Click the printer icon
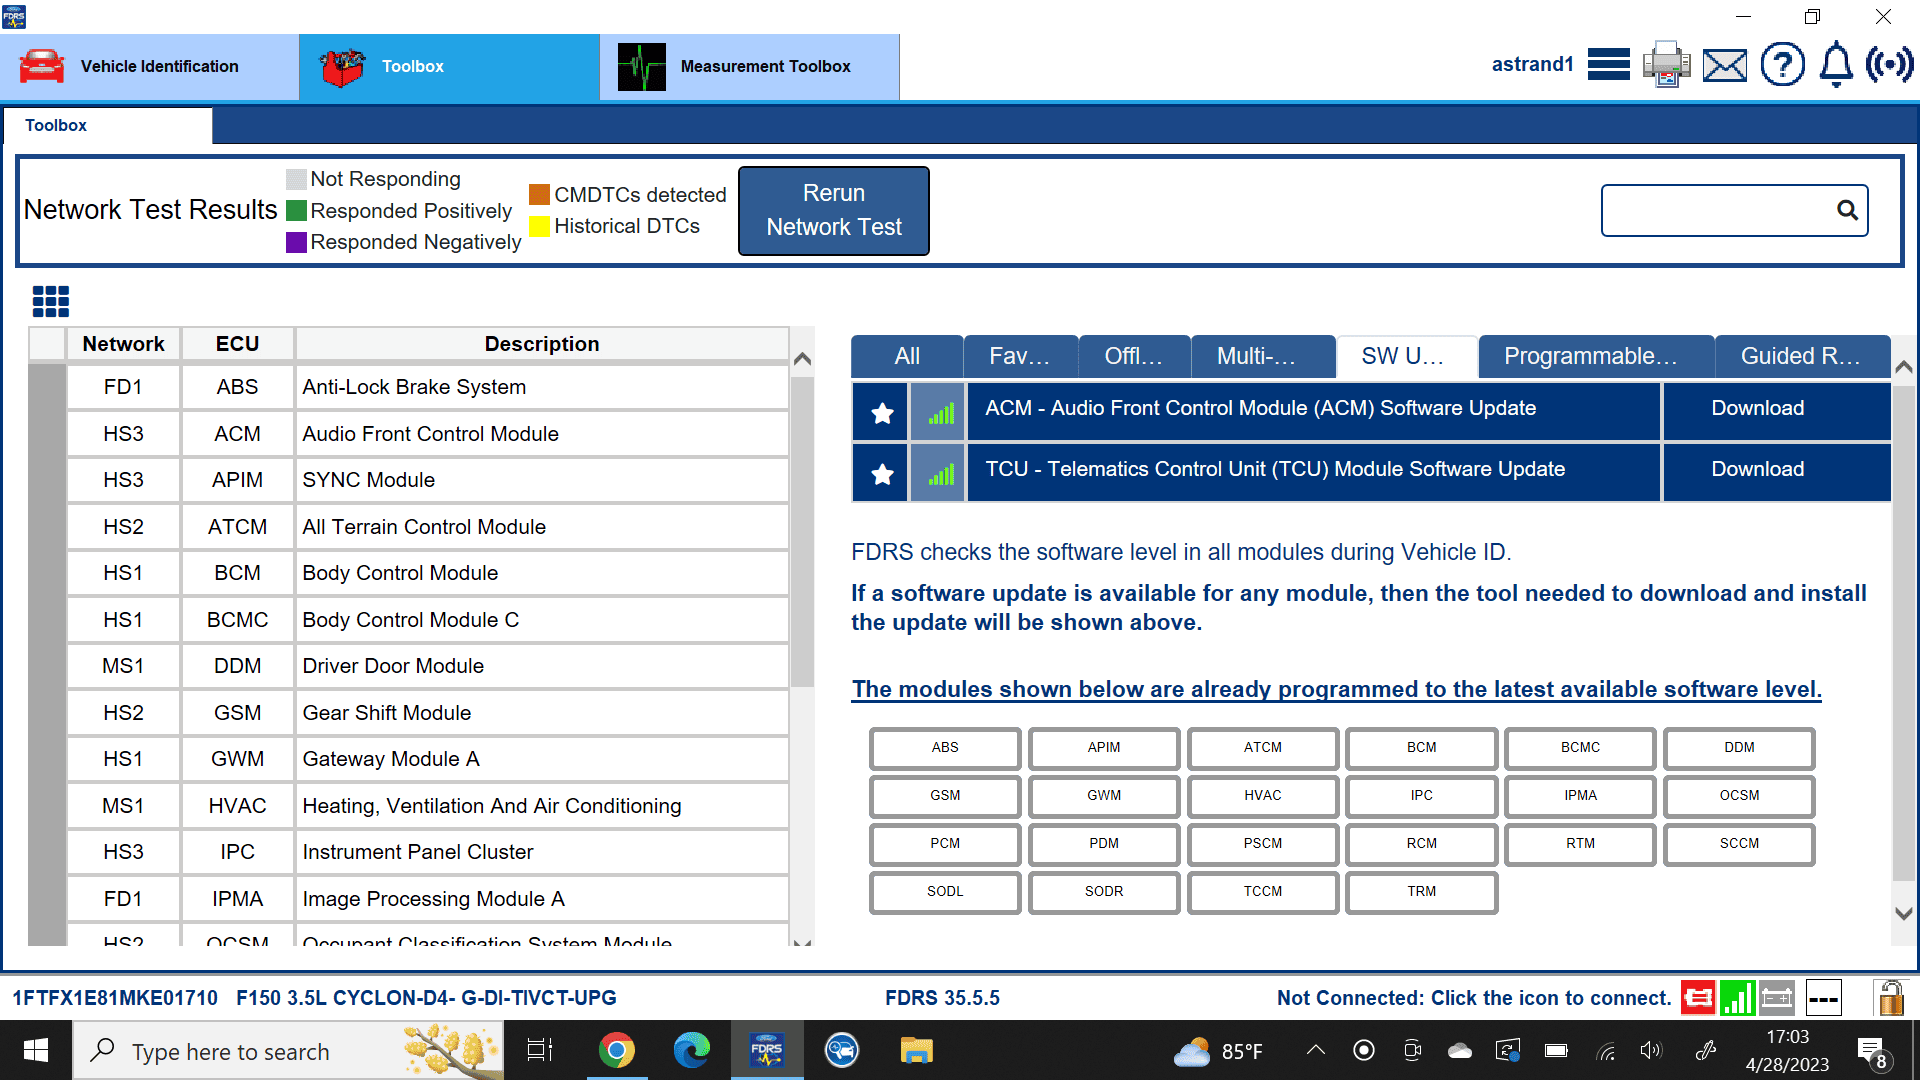This screenshot has width=1920, height=1080. (x=1666, y=65)
